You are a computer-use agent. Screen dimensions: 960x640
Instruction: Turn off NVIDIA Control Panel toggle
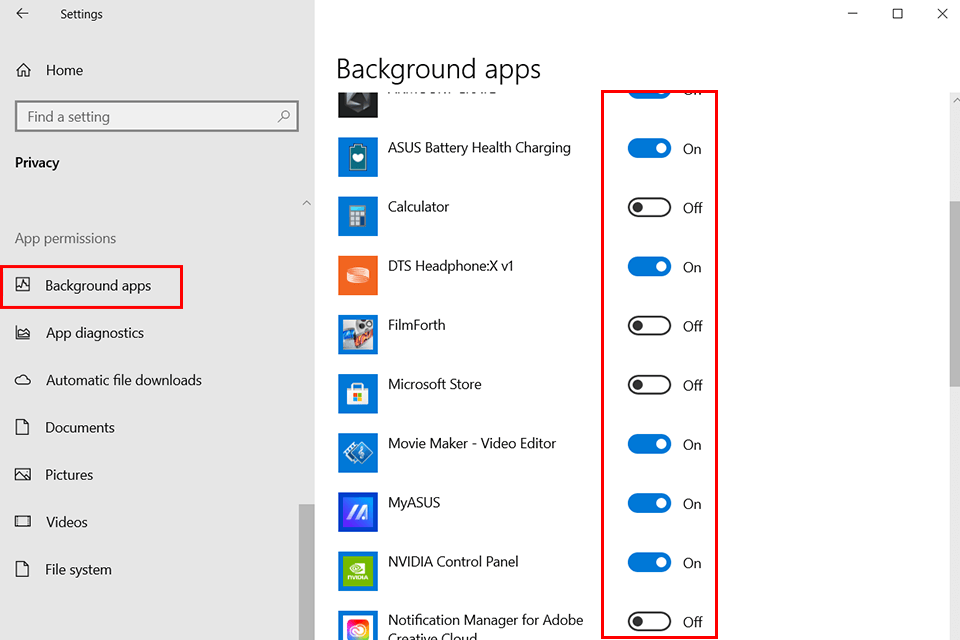coord(649,562)
